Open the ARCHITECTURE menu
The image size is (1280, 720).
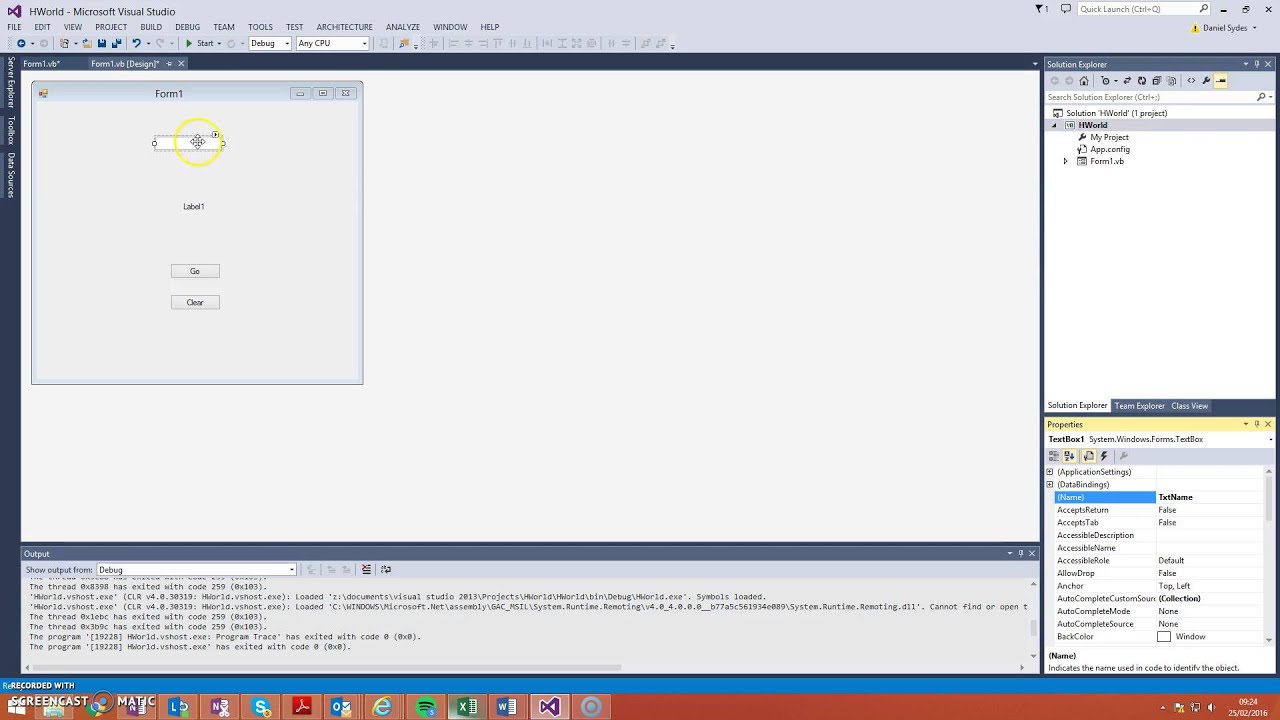[x=344, y=27]
